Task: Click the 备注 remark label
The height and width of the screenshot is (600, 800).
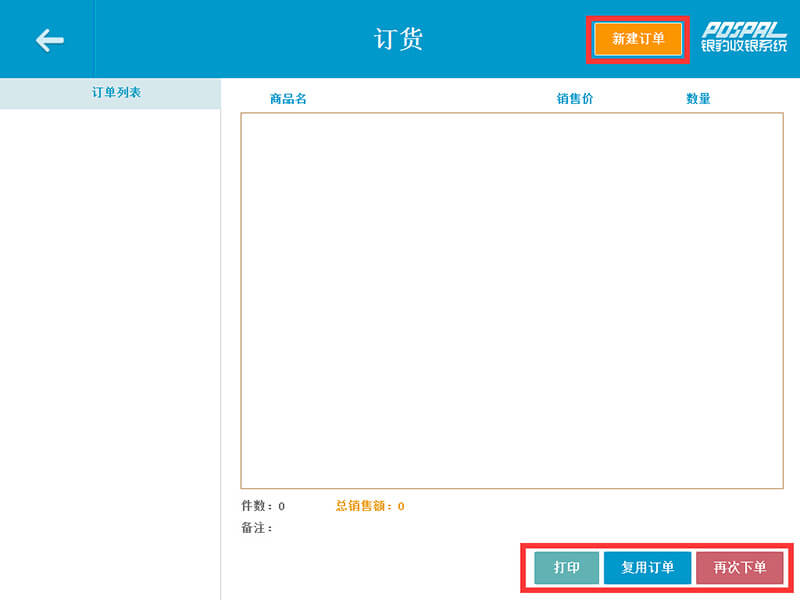Action: 256,528
